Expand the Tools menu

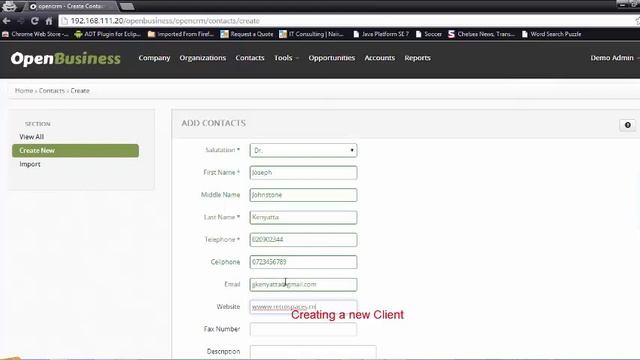pos(286,58)
